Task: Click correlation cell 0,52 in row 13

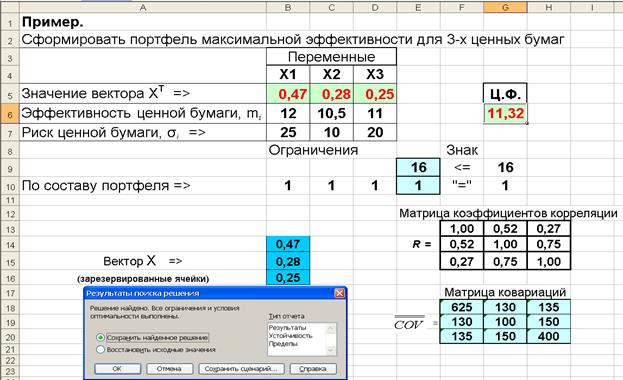Action: tap(505, 229)
